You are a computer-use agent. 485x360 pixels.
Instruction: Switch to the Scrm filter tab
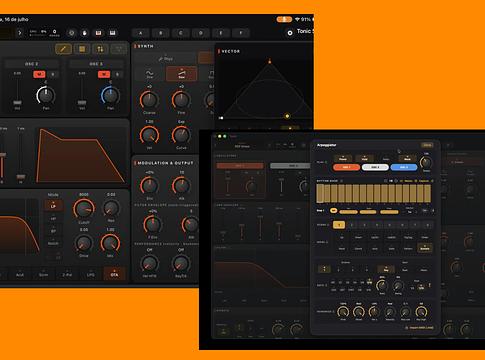tap(43, 274)
